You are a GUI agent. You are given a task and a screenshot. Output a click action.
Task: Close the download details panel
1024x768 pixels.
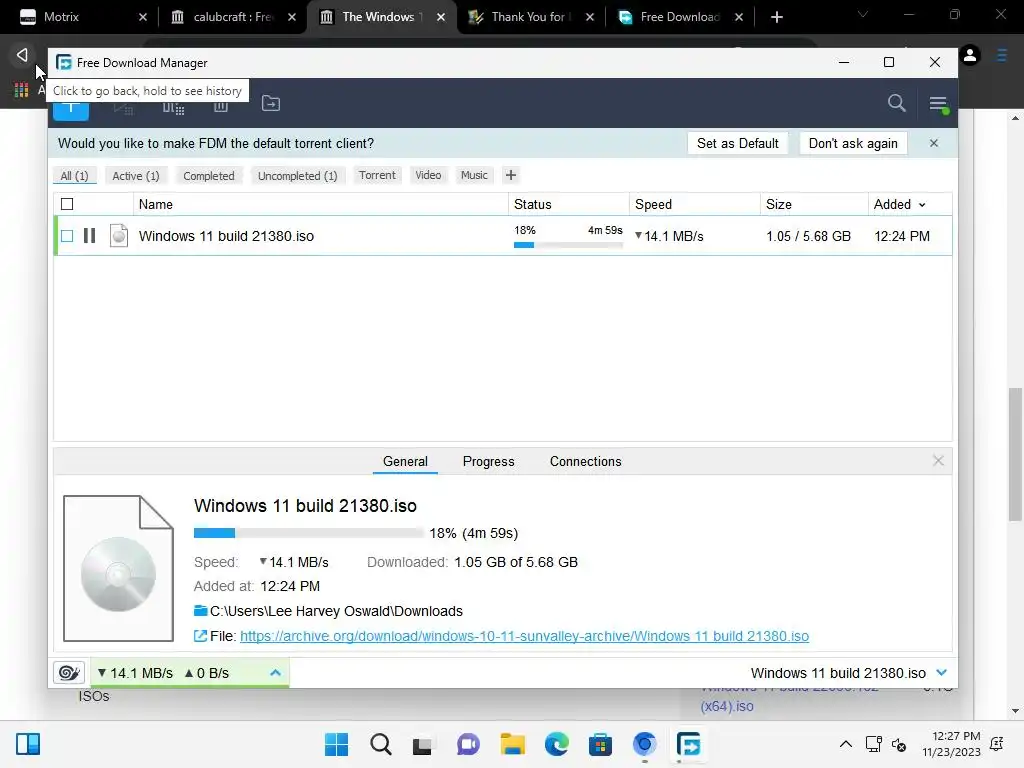tap(938, 460)
